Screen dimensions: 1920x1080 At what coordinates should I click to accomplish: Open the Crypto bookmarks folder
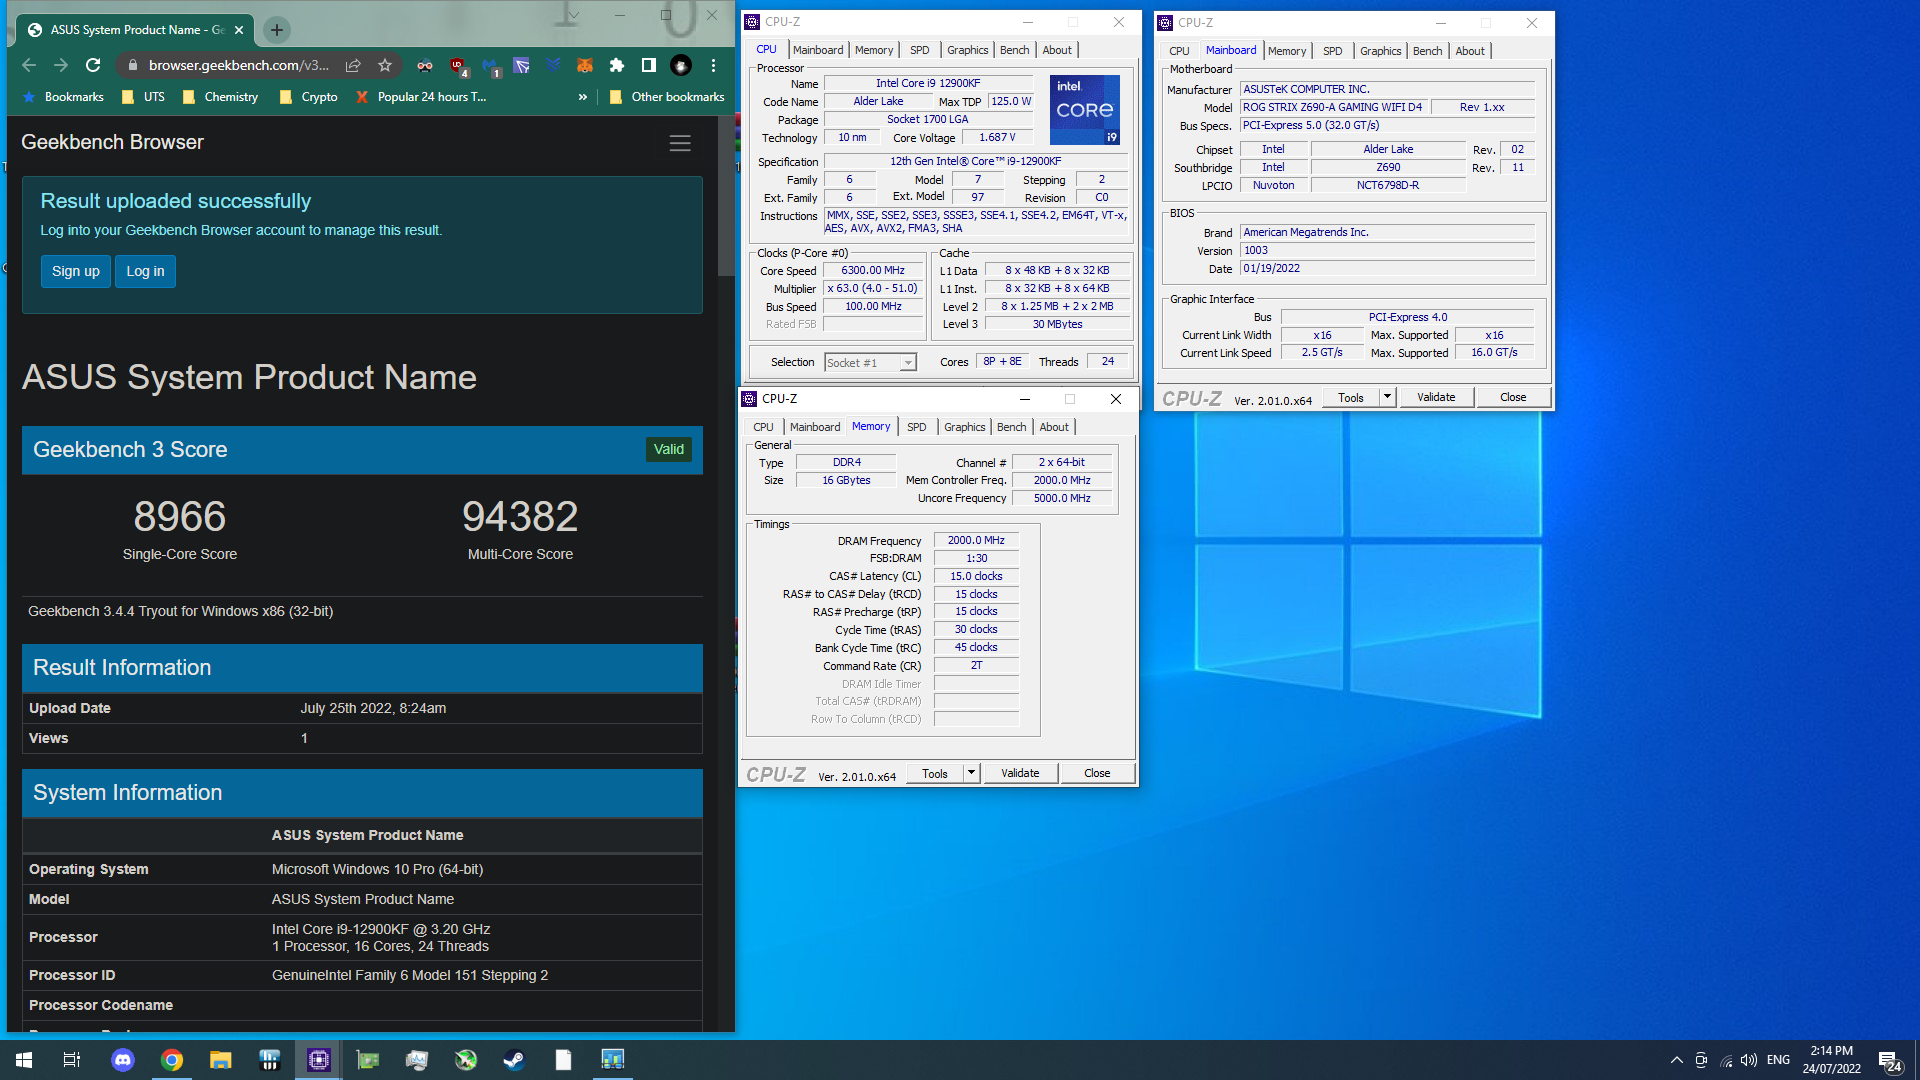point(309,97)
